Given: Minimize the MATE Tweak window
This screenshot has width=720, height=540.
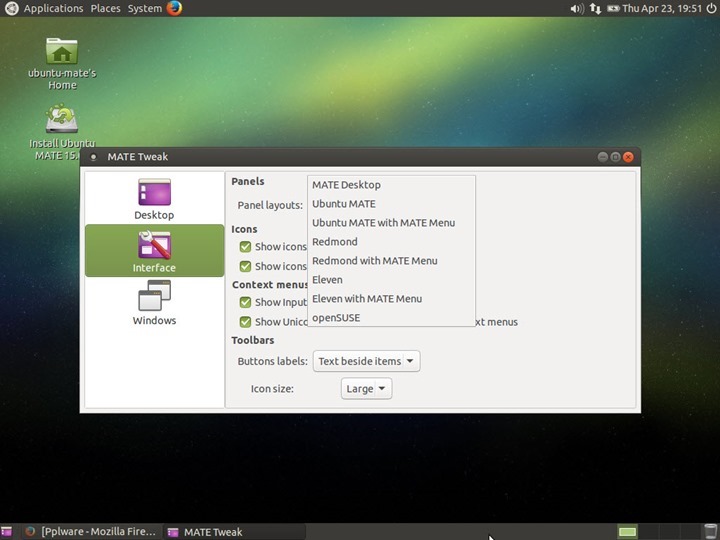Looking at the screenshot, I should coord(603,157).
